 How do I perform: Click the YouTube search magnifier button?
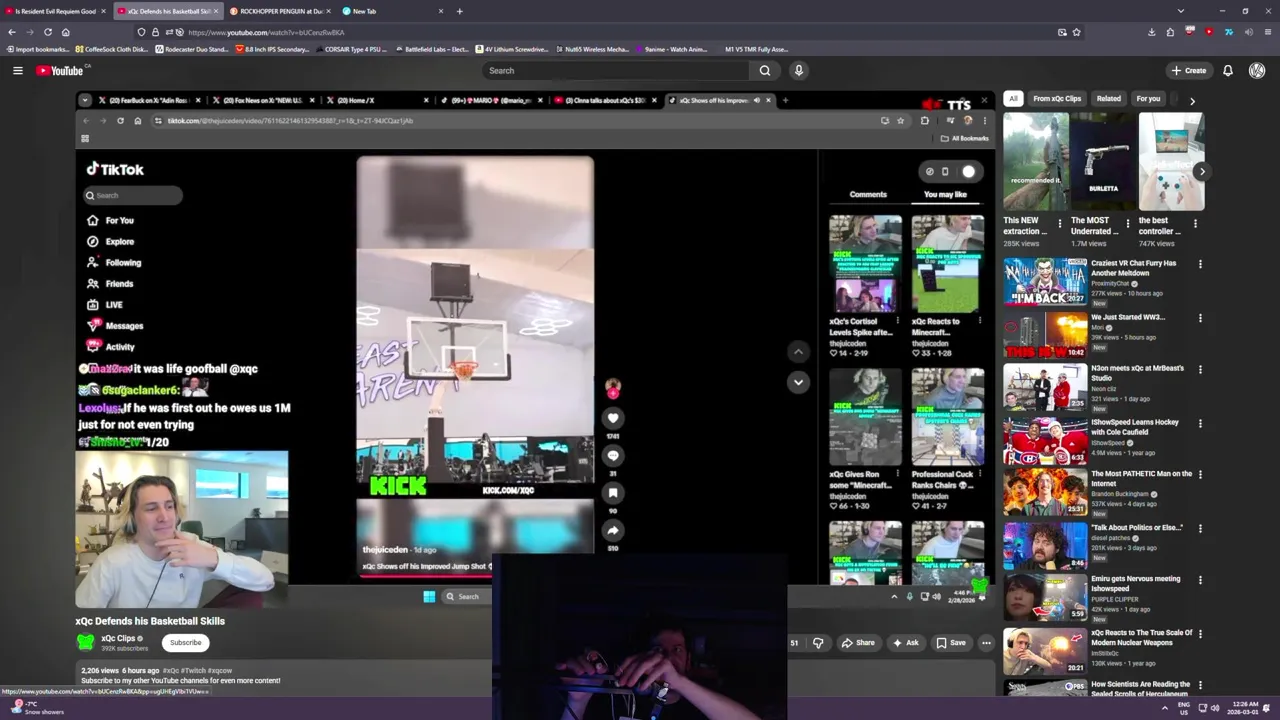coord(765,70)
